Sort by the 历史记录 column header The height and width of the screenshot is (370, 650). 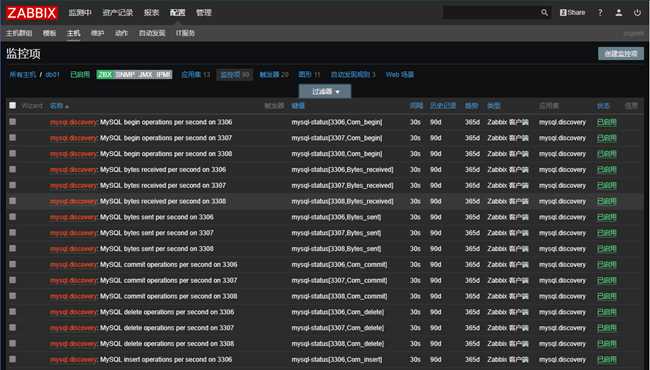(x=443, y=106)
